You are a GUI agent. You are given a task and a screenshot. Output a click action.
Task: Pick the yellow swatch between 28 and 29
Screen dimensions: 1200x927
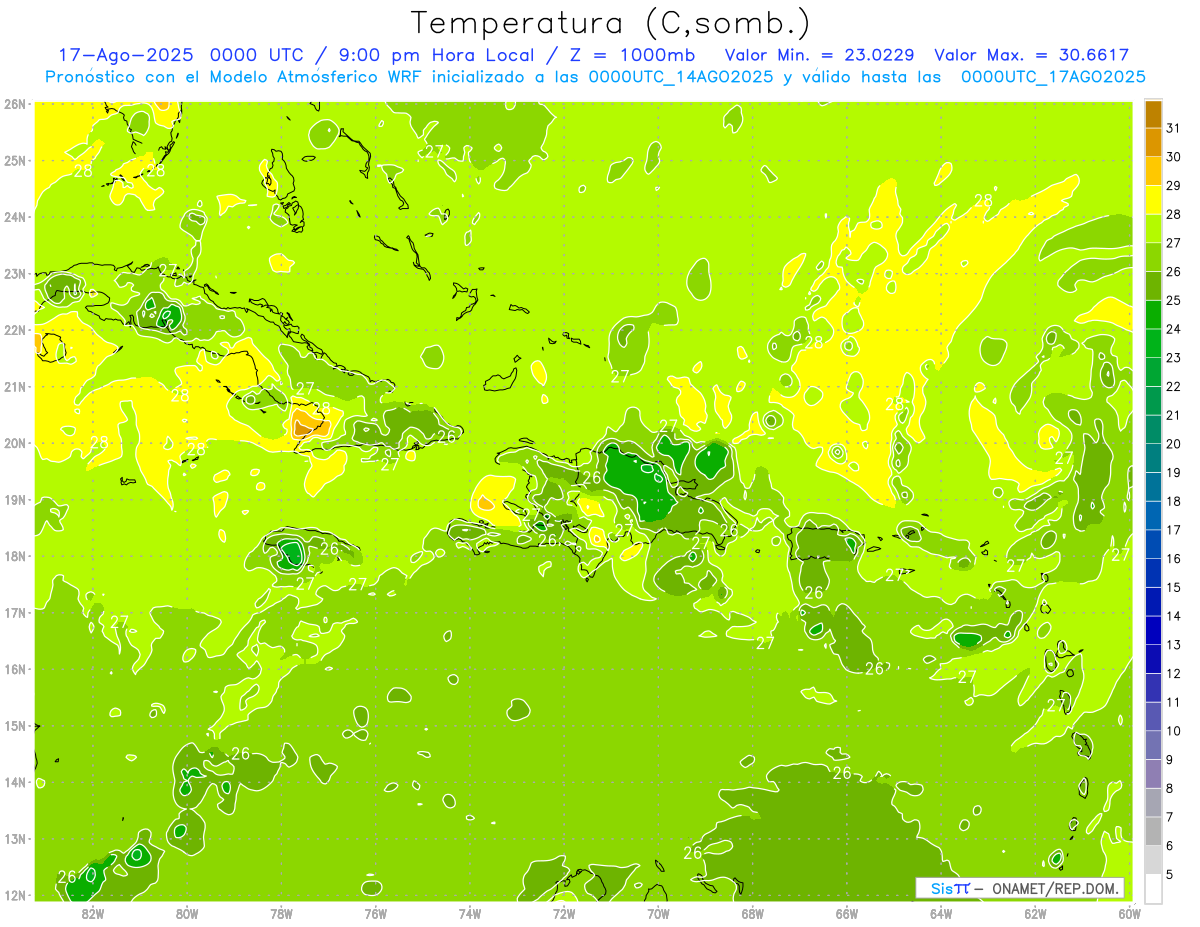click(1152, 200)
